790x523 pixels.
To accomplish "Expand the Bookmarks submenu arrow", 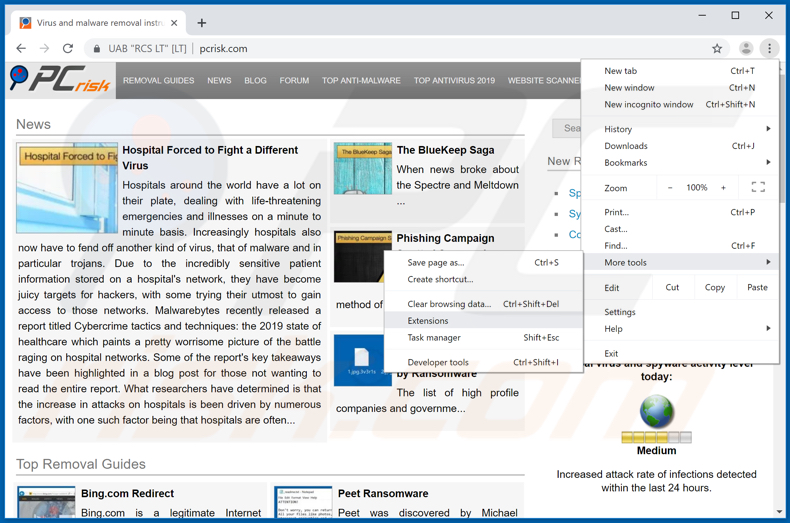I will tap(768, 162).
